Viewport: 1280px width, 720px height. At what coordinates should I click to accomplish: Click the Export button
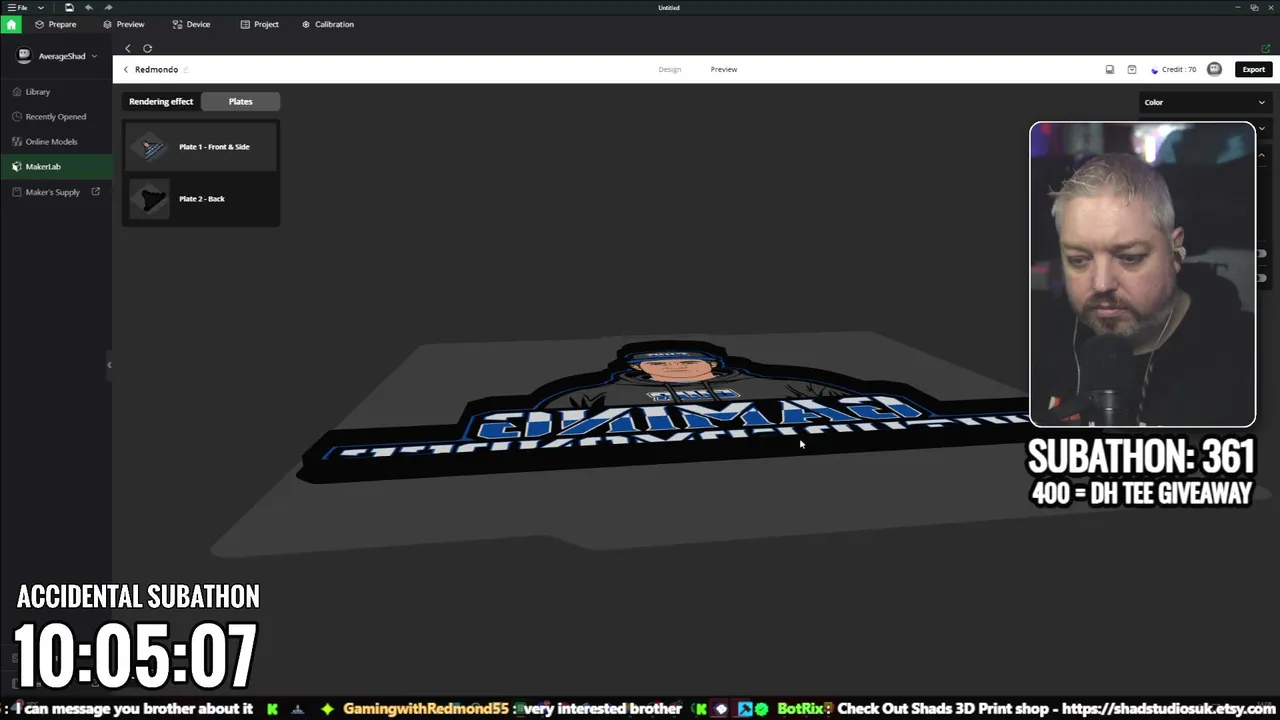pyautogui.click(x=1253, y=69)
